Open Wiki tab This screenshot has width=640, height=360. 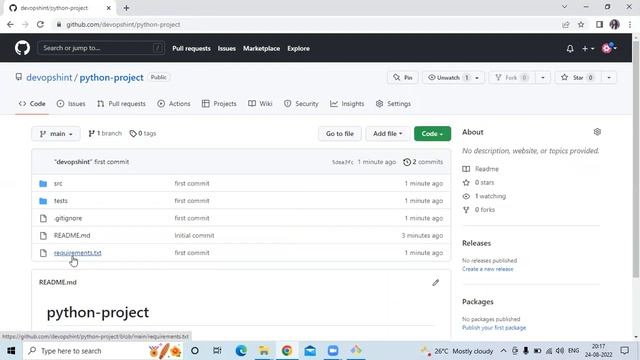[x=260, y=104]
